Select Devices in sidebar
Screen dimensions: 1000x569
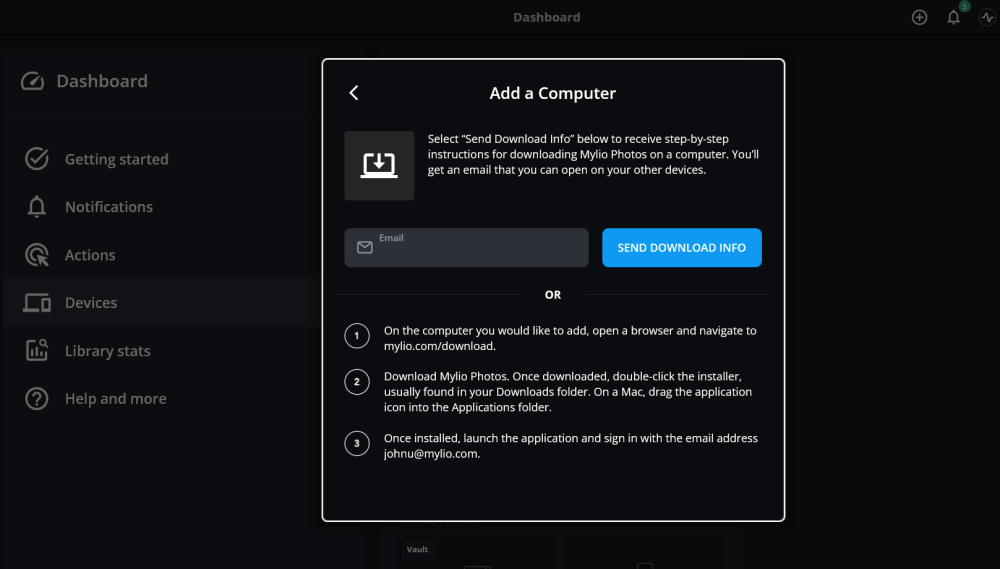pos(159,302)
